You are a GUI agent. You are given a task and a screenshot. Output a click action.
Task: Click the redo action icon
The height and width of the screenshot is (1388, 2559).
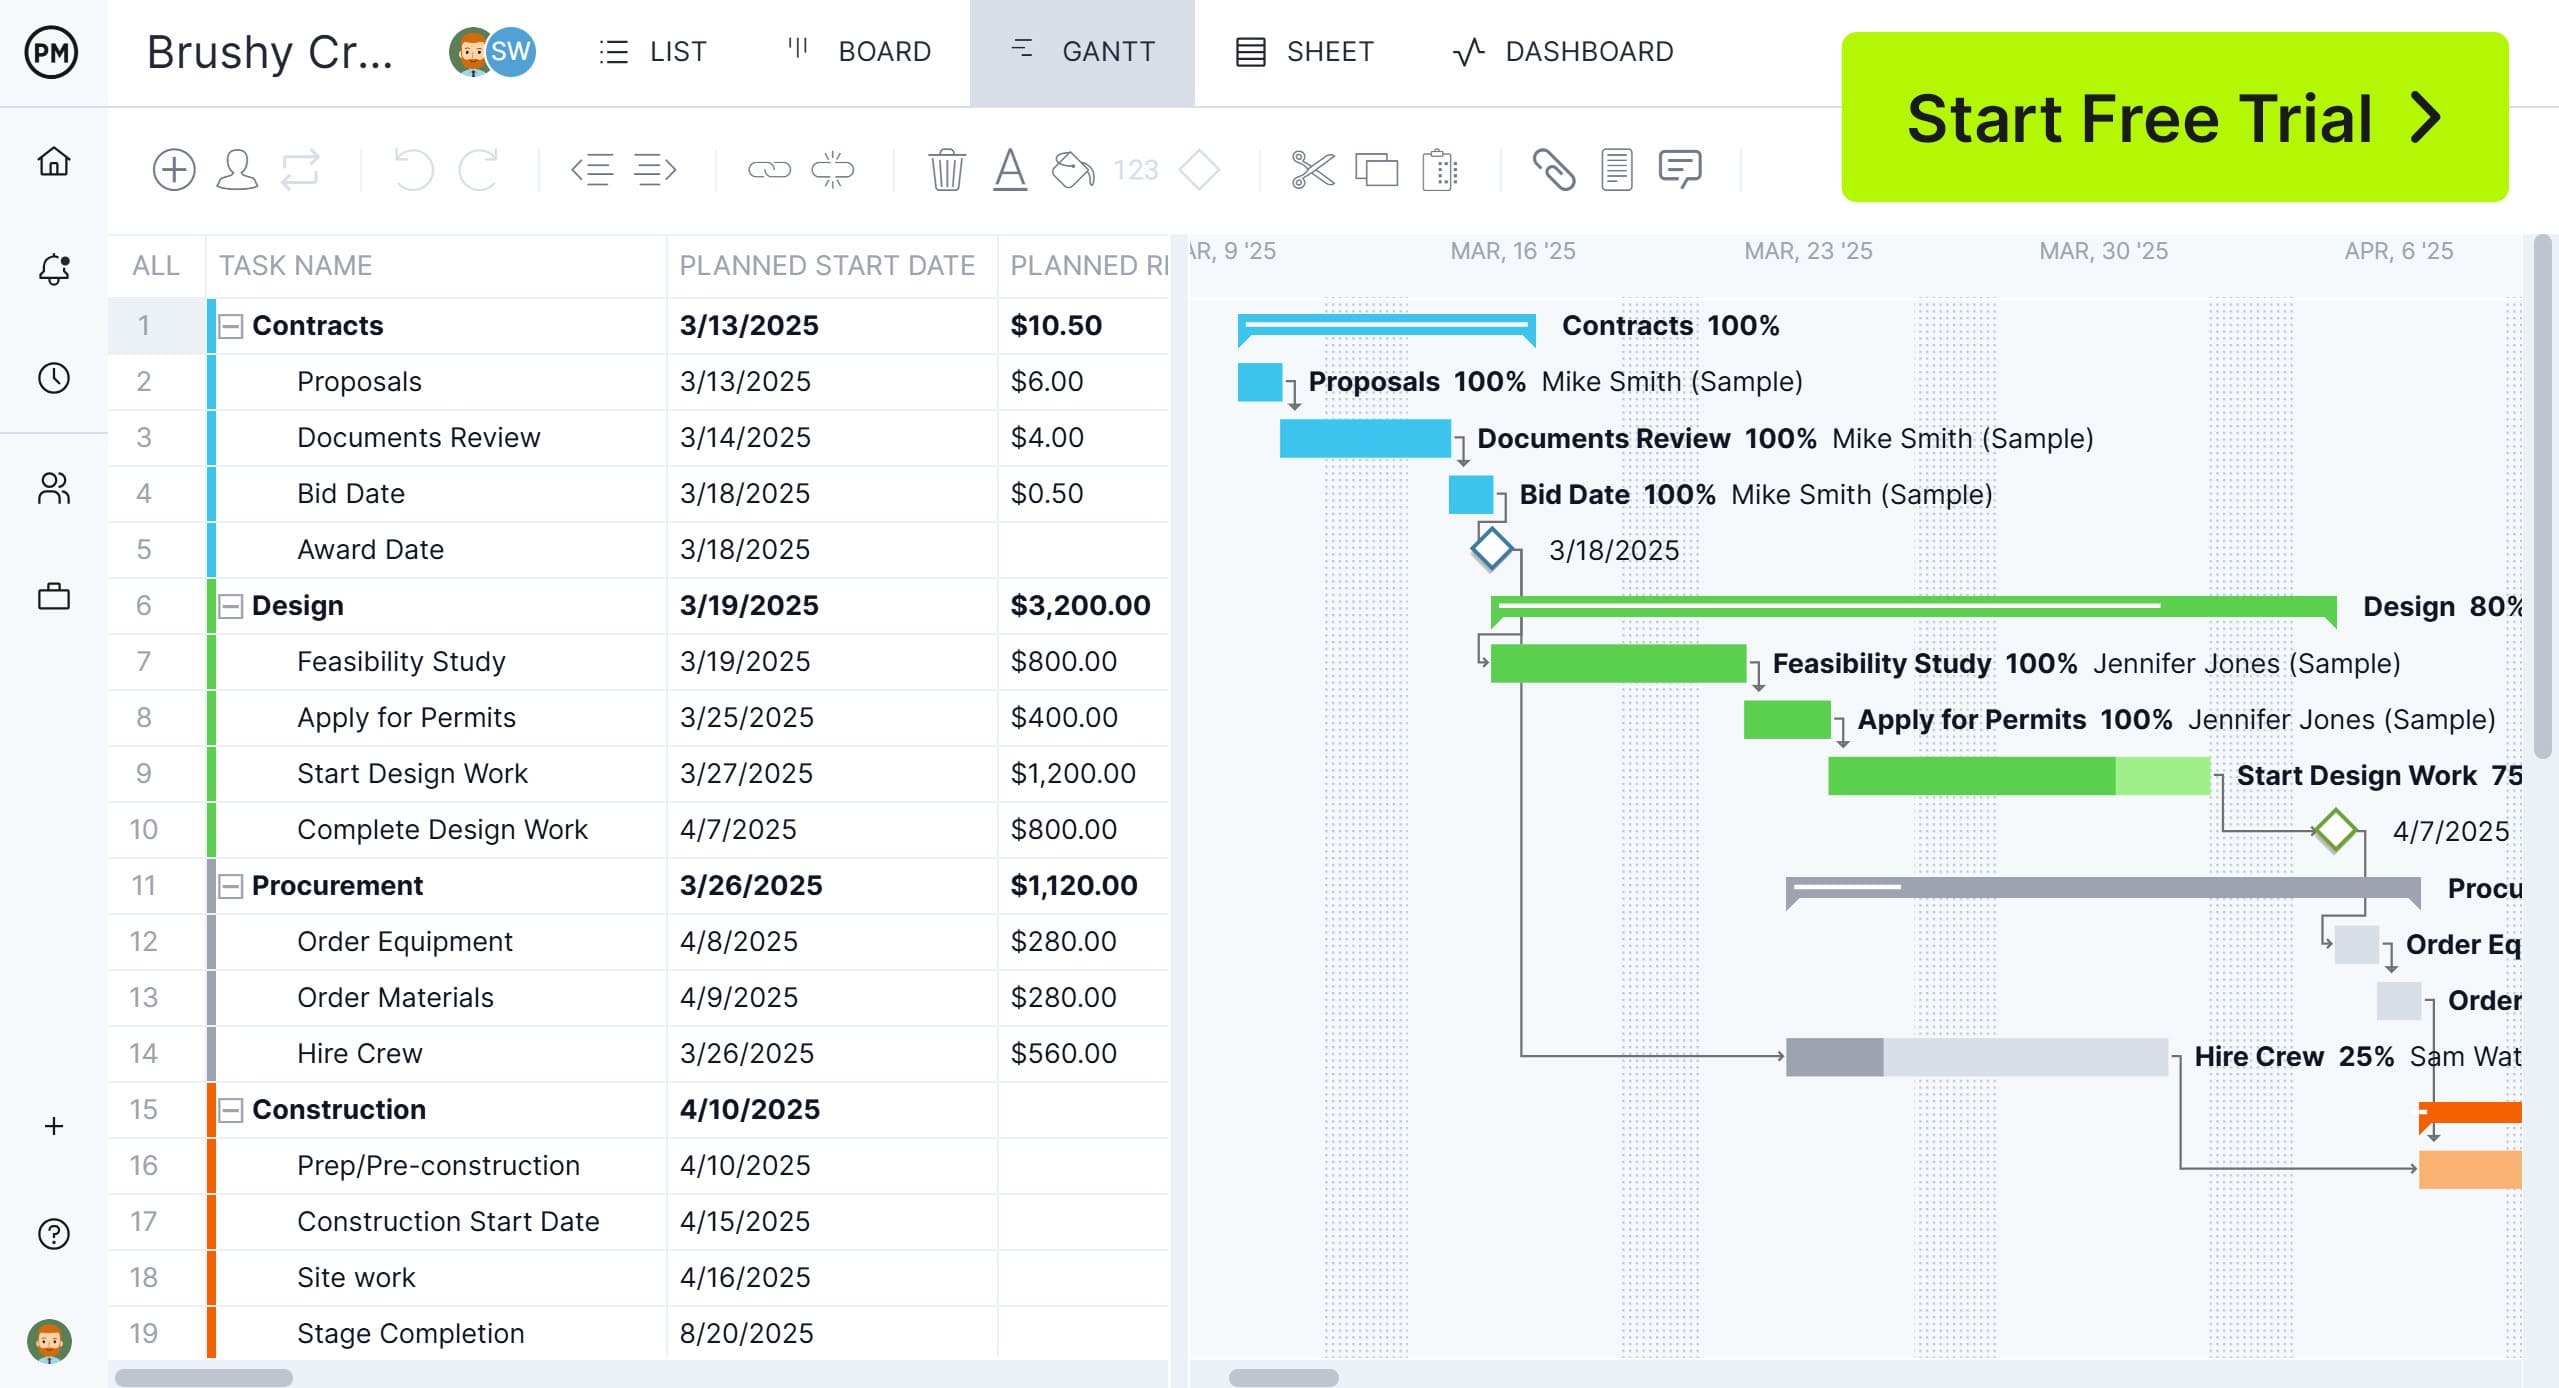(x=479, y=168)
